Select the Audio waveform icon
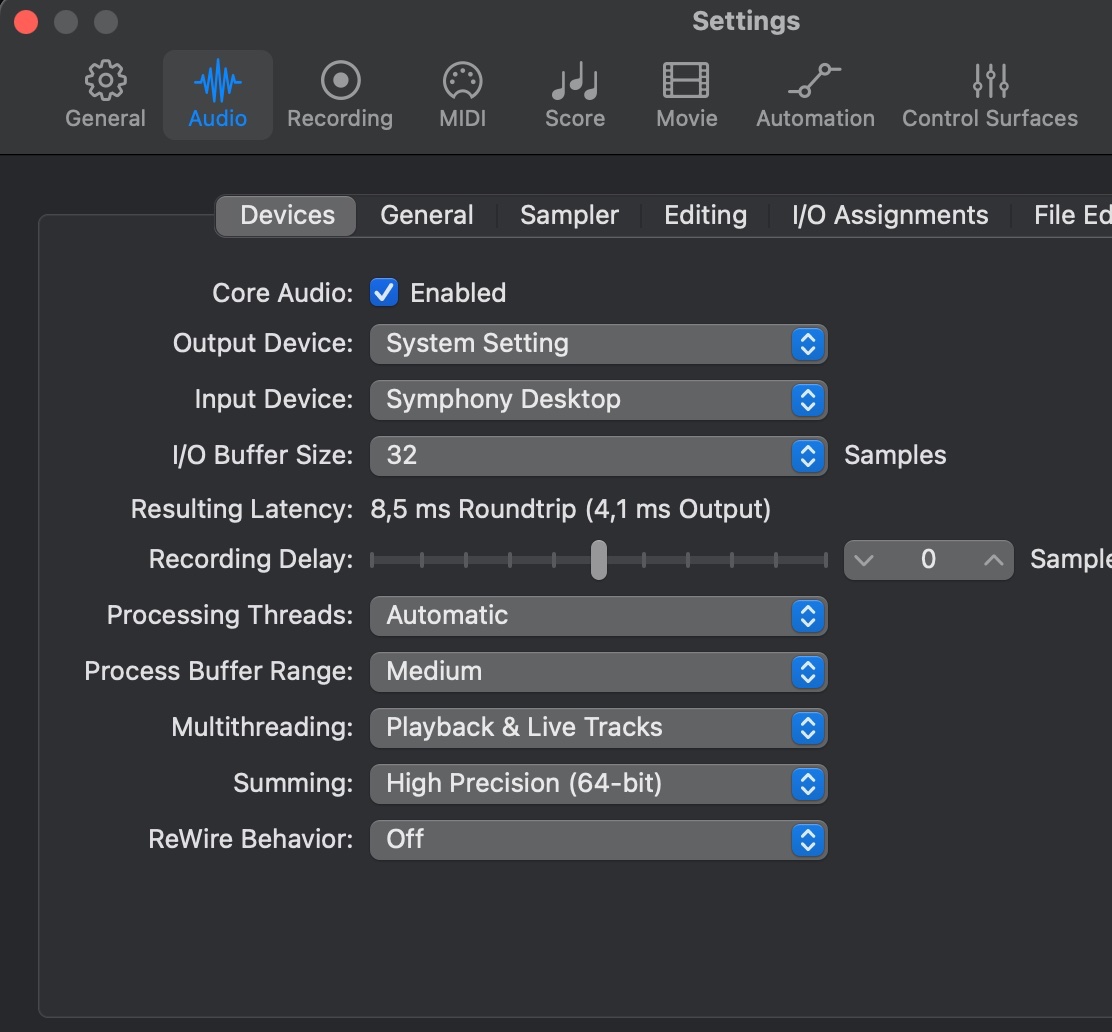 [217, 82]
